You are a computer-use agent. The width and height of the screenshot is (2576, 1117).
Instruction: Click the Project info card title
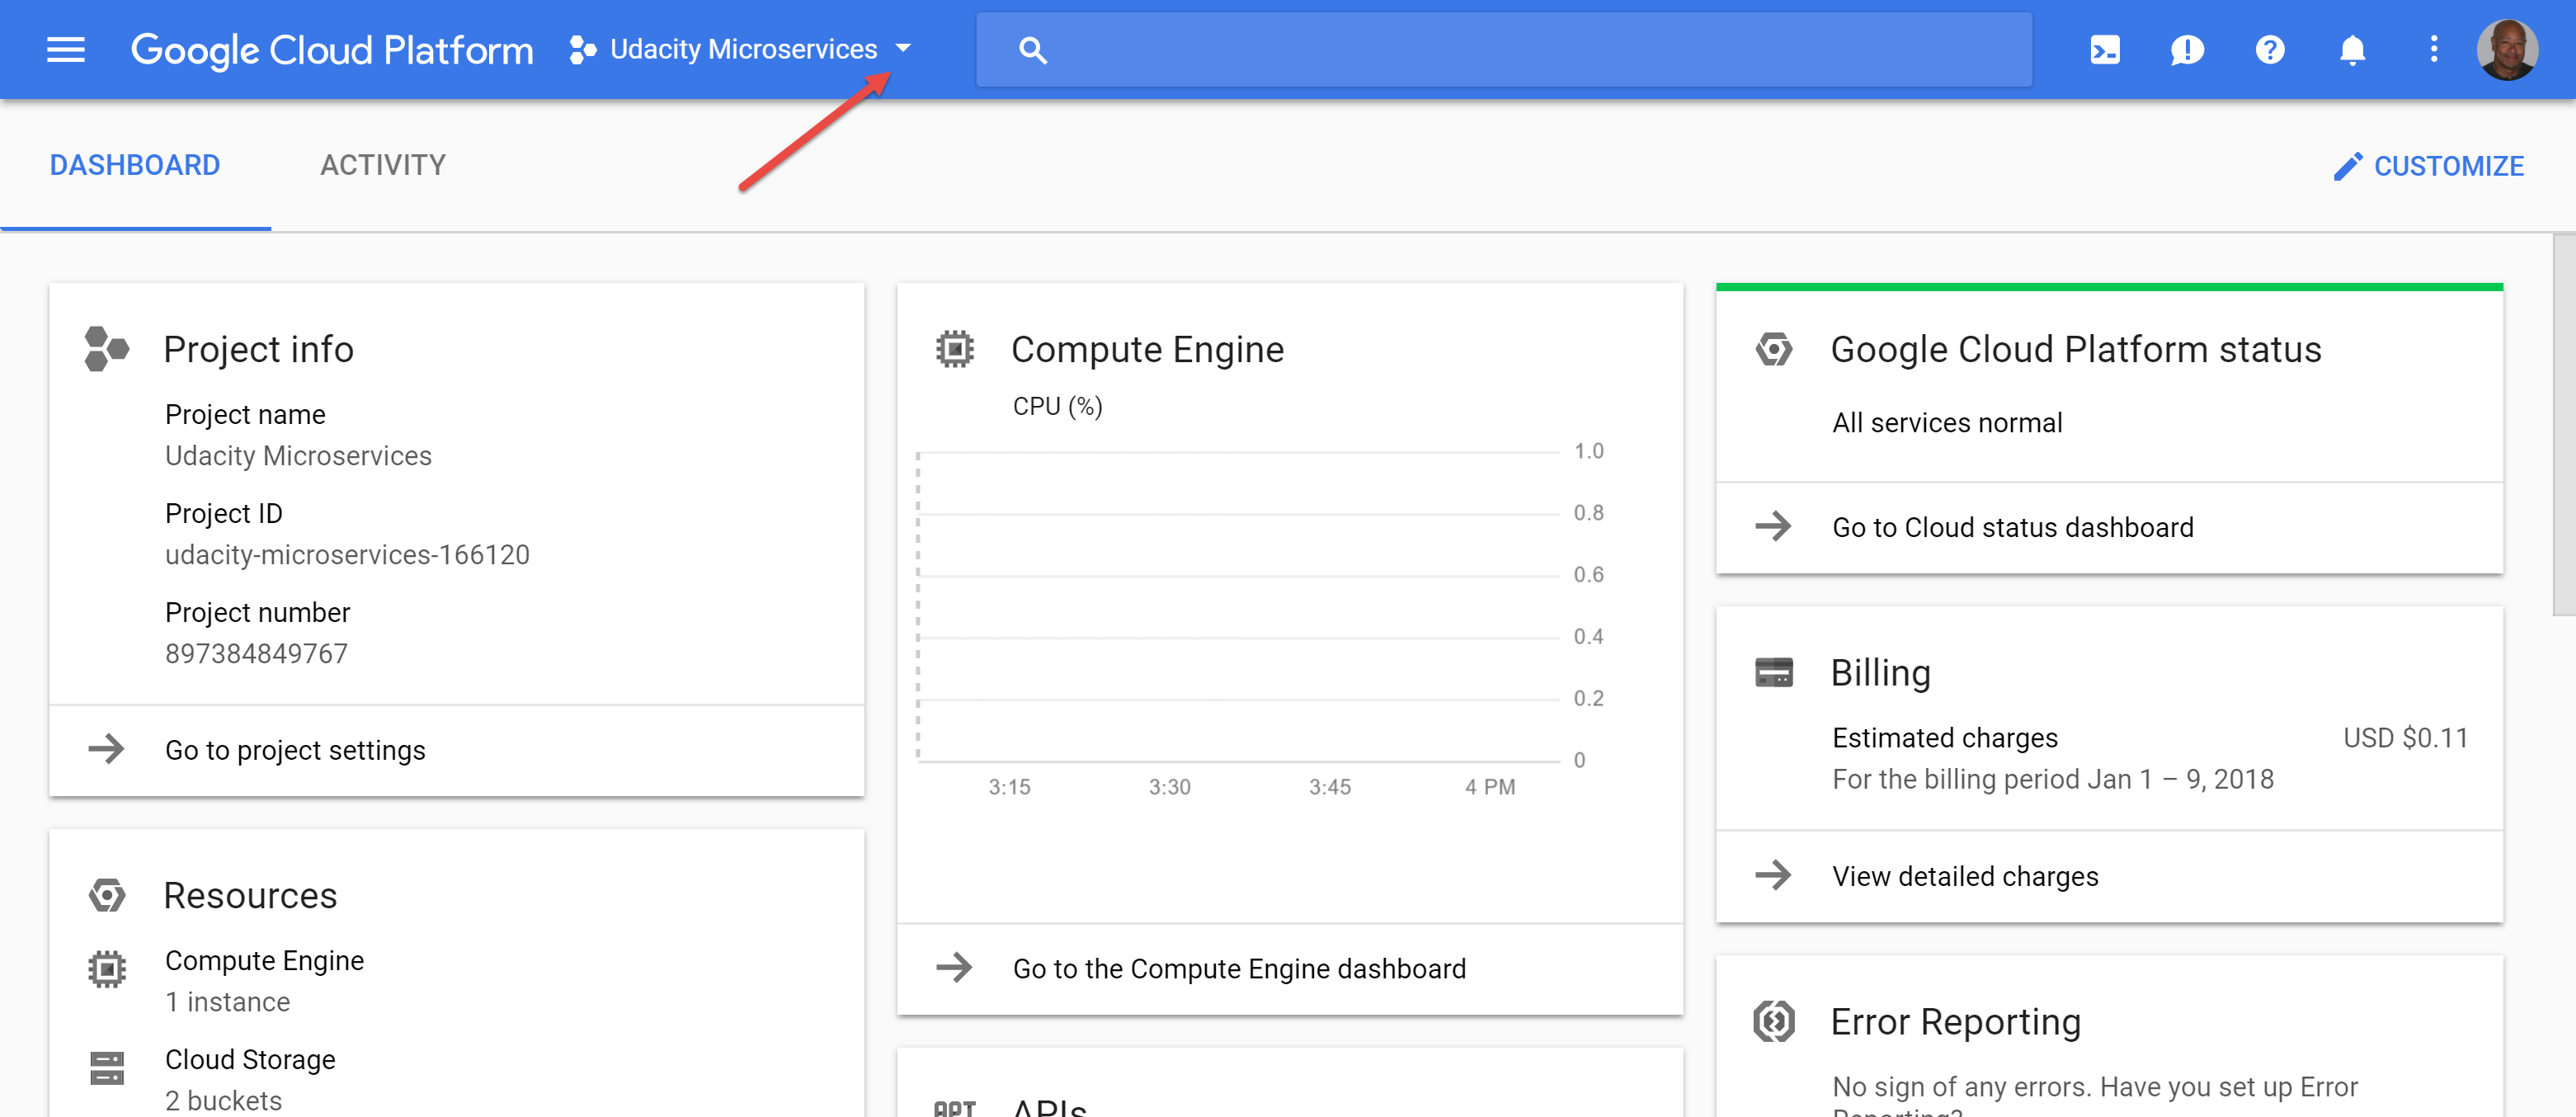[x=258, y=350]
